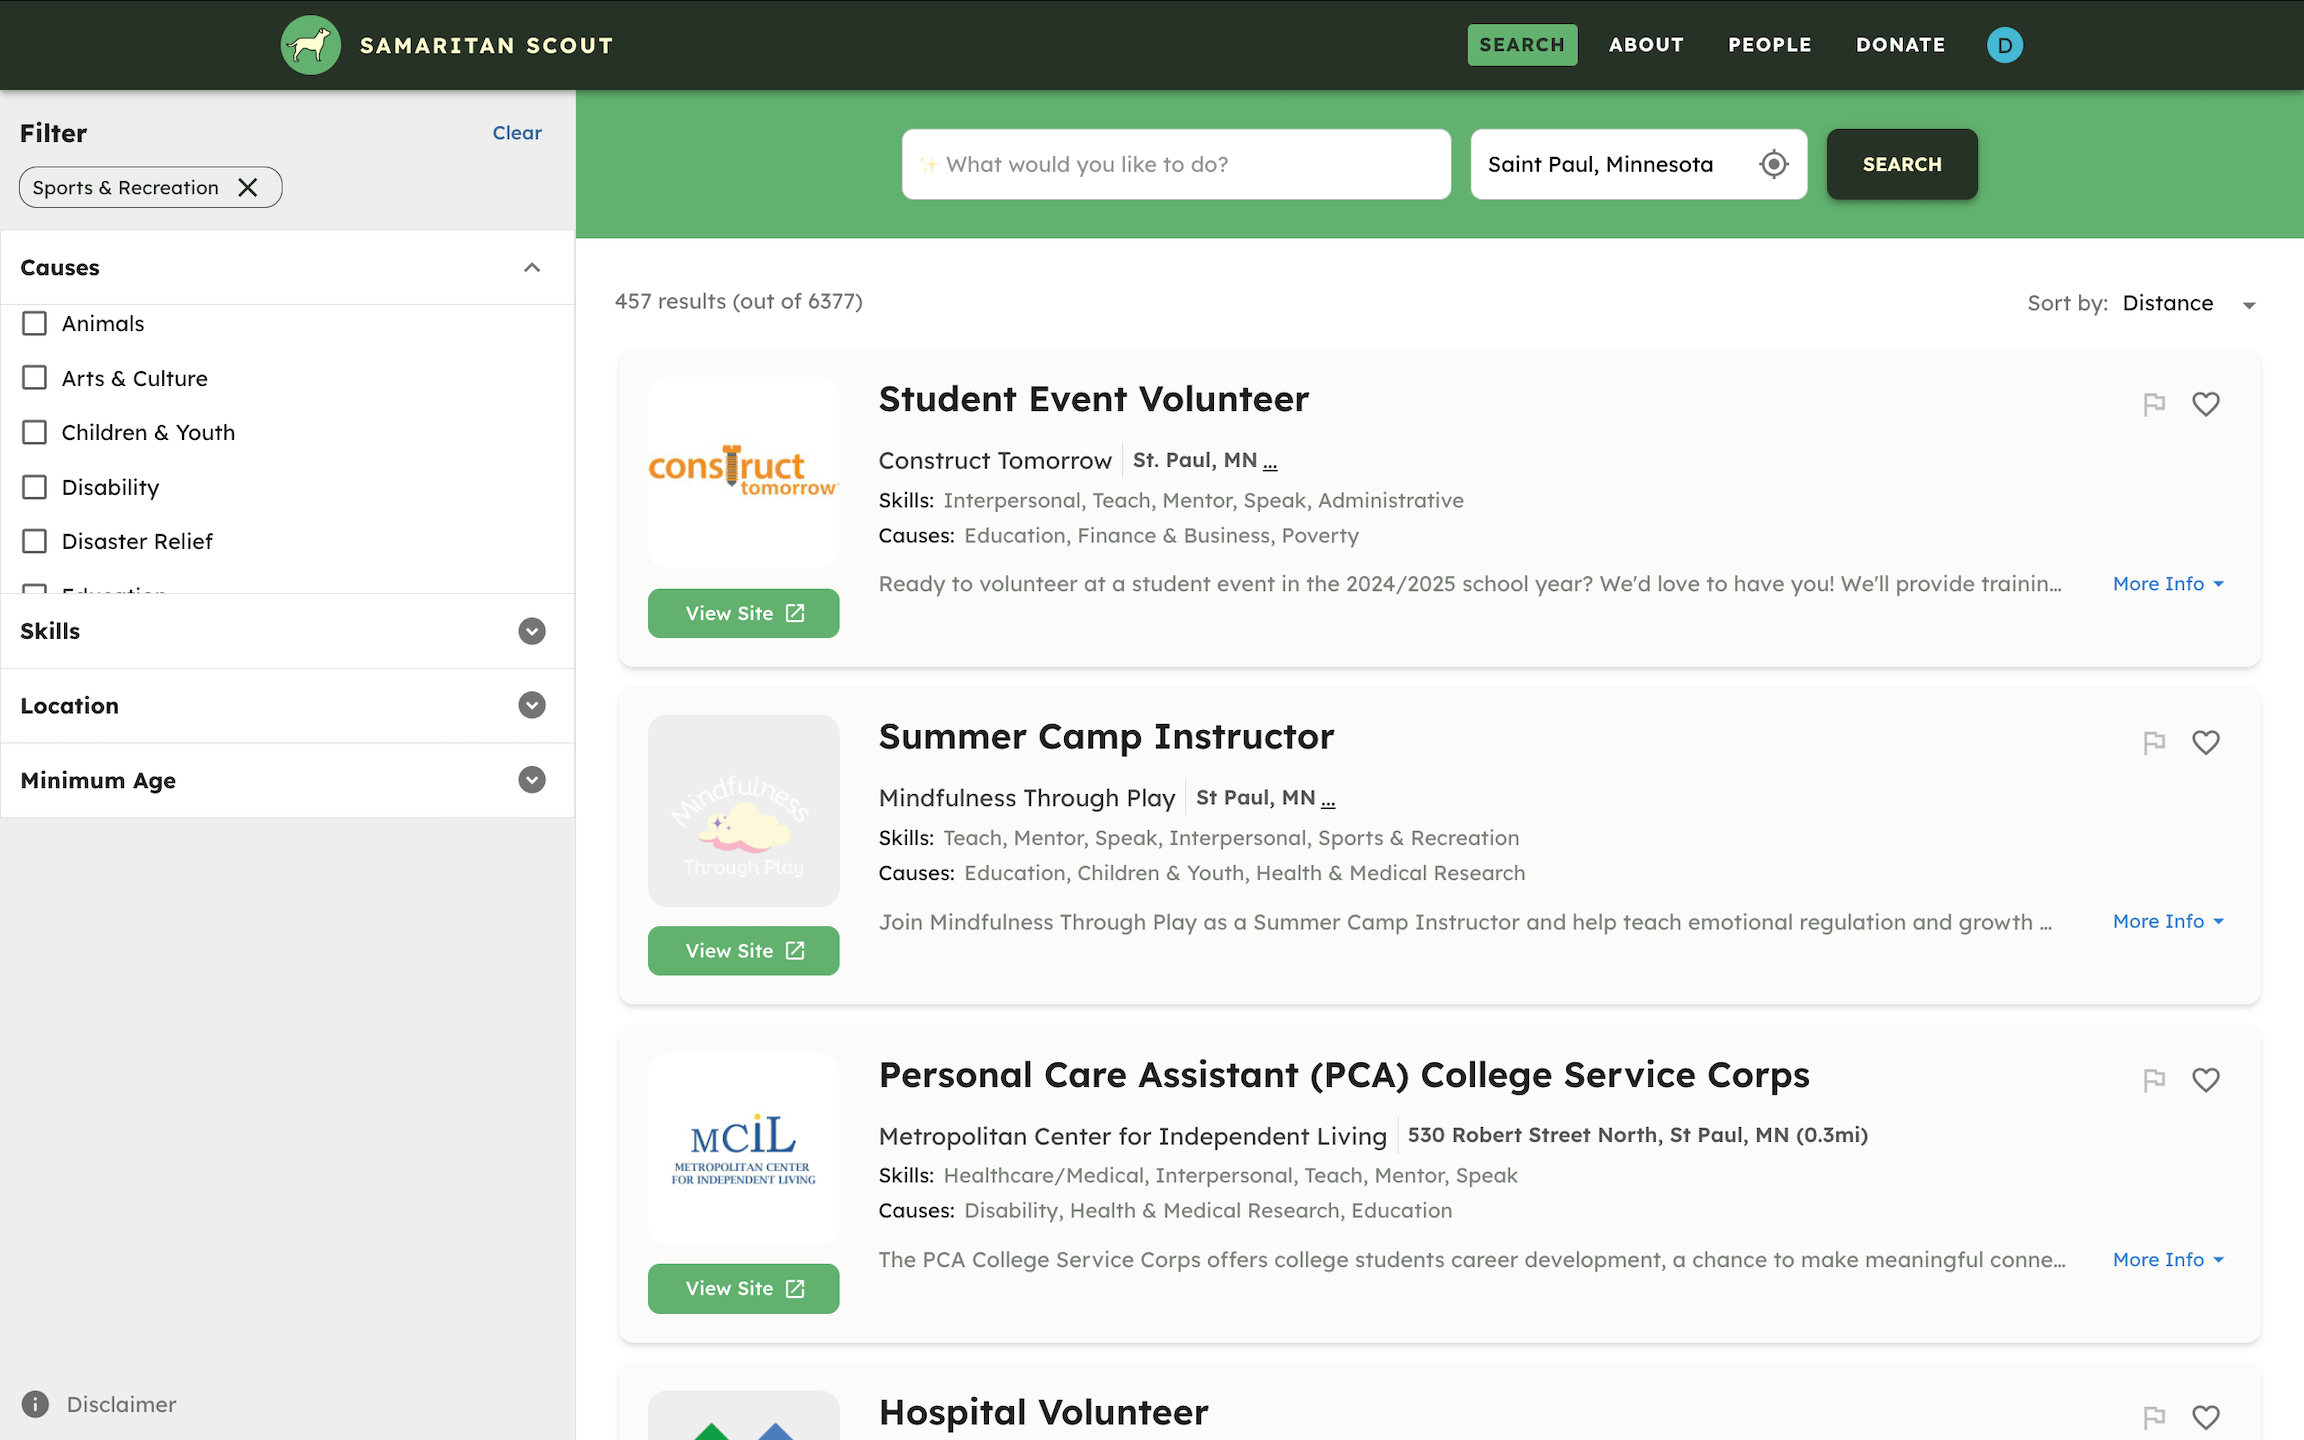Viewport: 2304px width, 1440px height.
Task: Flag the Hospital Volunteer listing
Action: point(2154,1417)
